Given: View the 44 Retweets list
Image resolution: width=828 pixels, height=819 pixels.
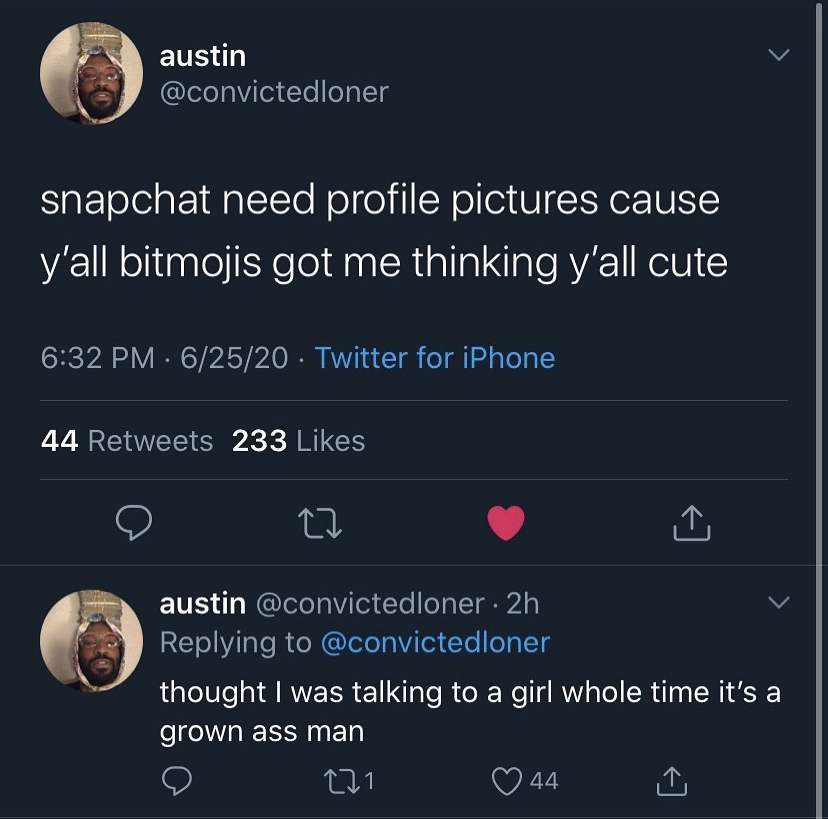Looking at the screenshot, I should pos(127,440).
